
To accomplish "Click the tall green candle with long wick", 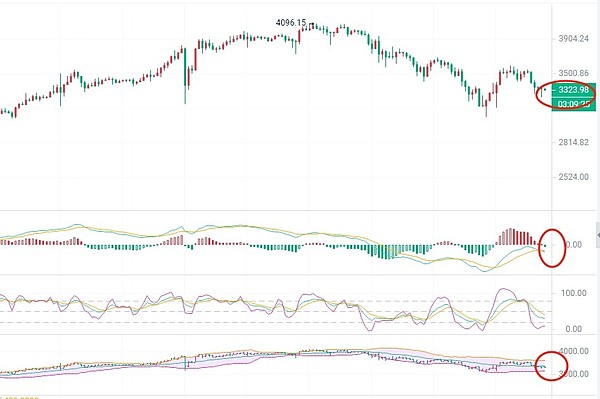I will (185, 75).
